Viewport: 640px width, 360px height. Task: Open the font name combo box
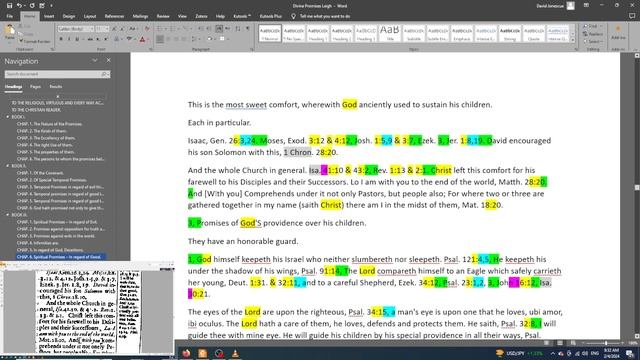(x=76, y=29)
